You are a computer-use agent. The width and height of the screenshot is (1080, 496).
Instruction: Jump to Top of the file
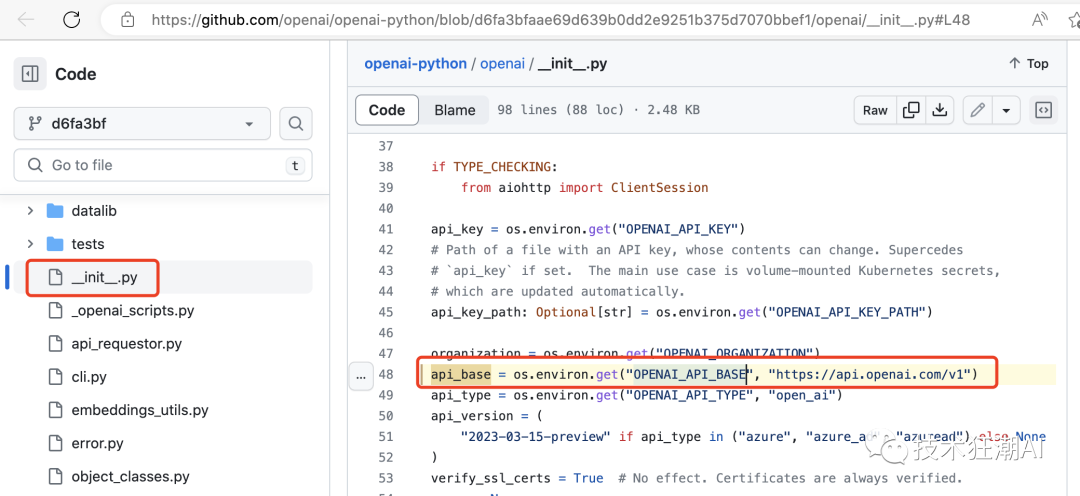pos(1028,63)
